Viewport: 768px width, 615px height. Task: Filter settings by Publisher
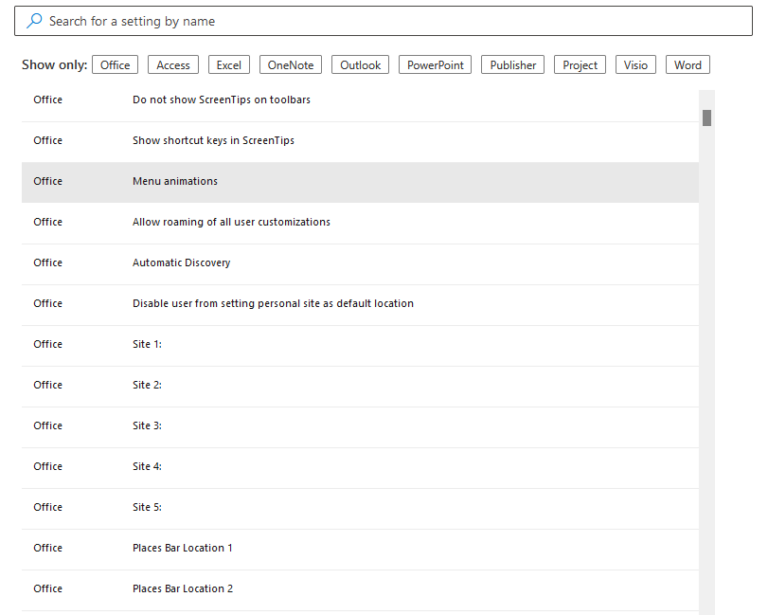(x=513, y=65)
